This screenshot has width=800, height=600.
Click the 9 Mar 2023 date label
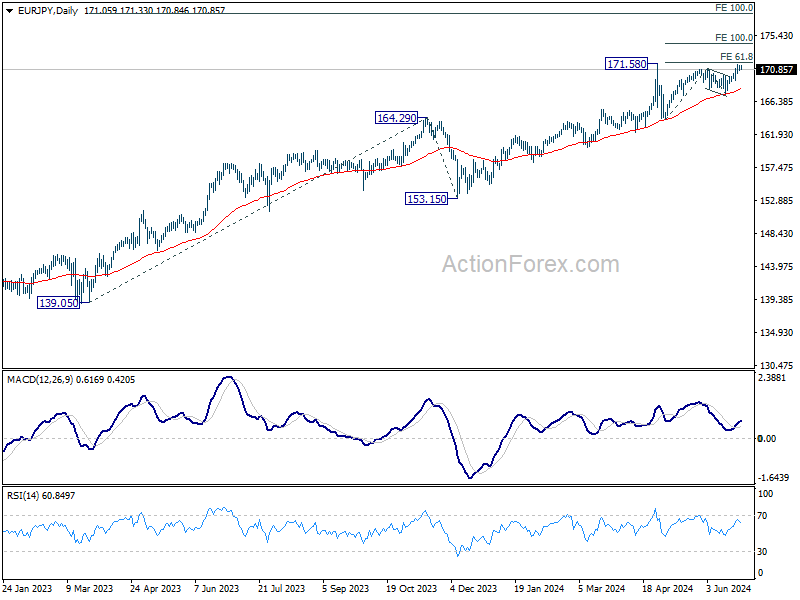click(90, 588)
